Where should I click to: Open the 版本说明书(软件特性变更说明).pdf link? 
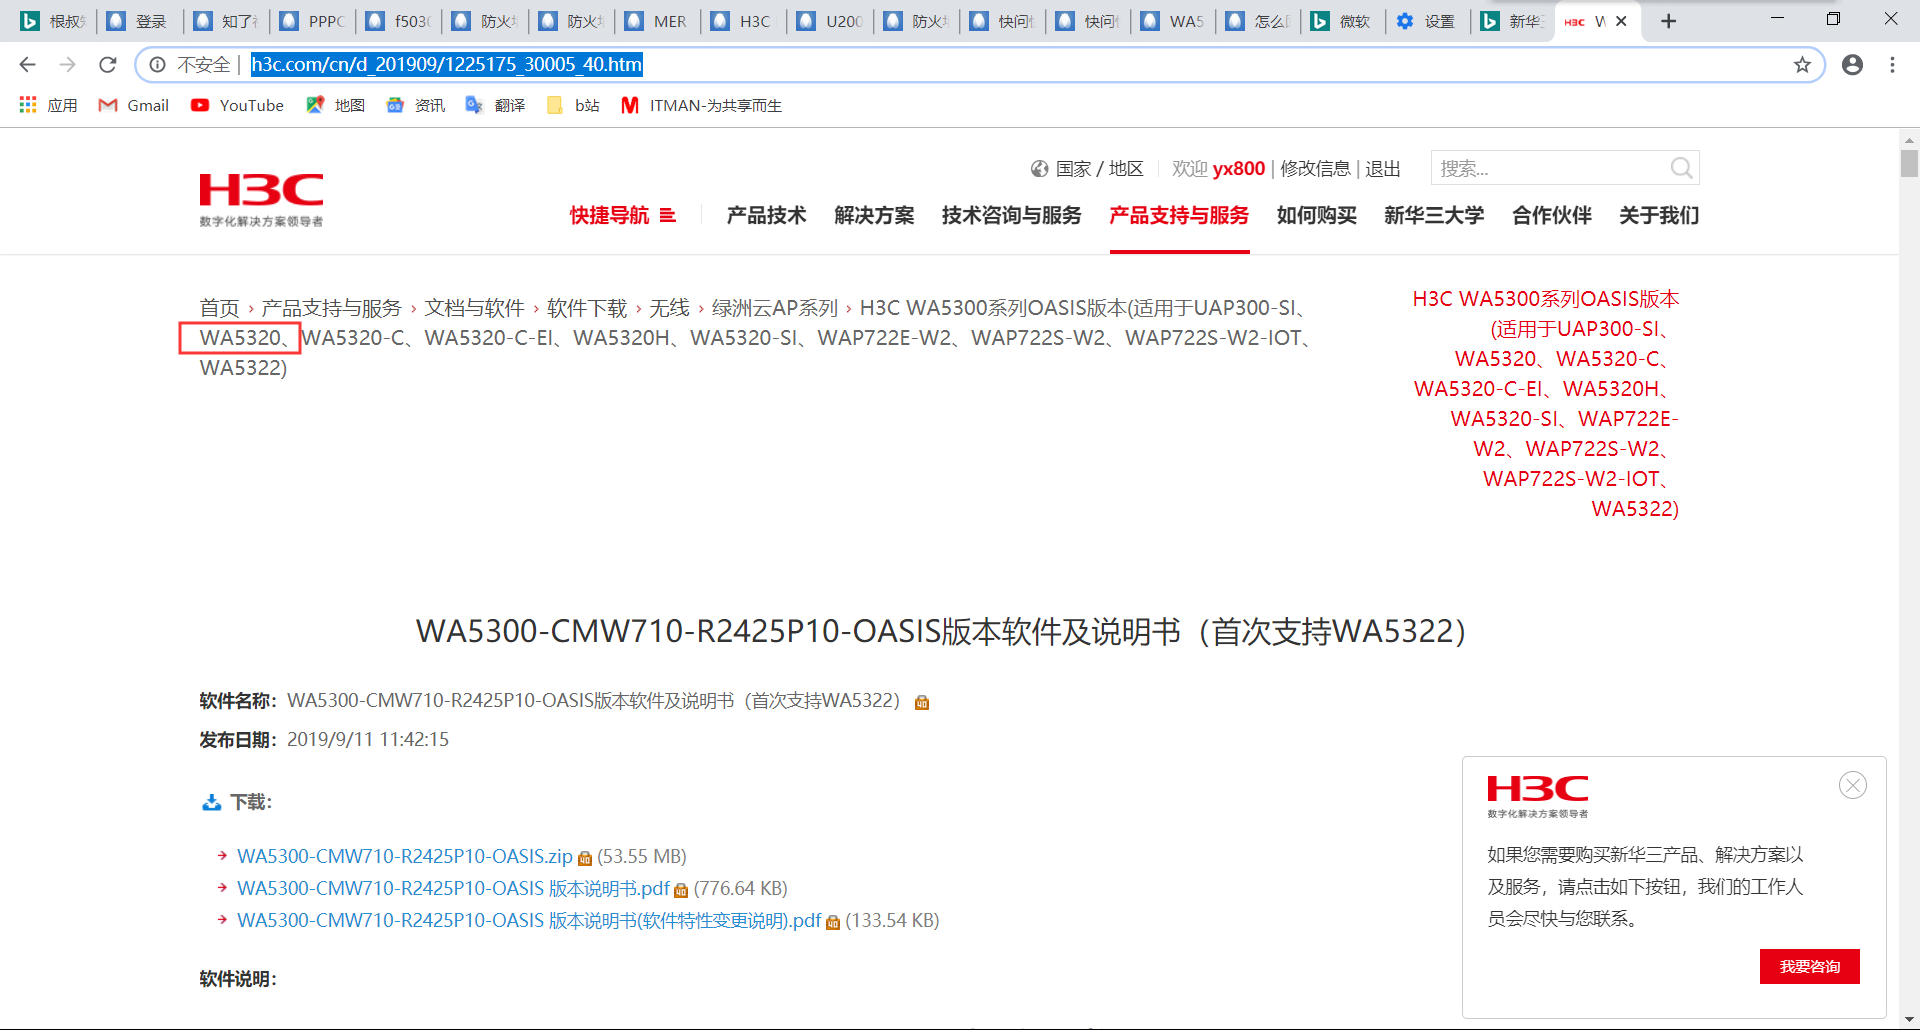[x=529, y=921]
